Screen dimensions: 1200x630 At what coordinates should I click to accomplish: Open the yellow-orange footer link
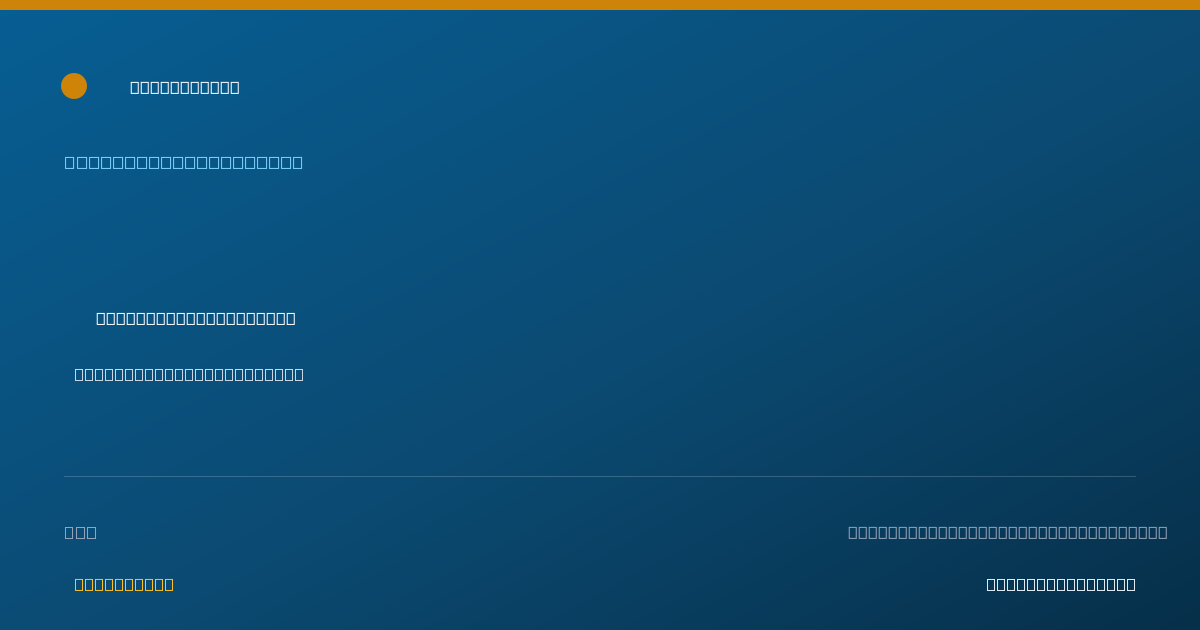pos(124,584)
